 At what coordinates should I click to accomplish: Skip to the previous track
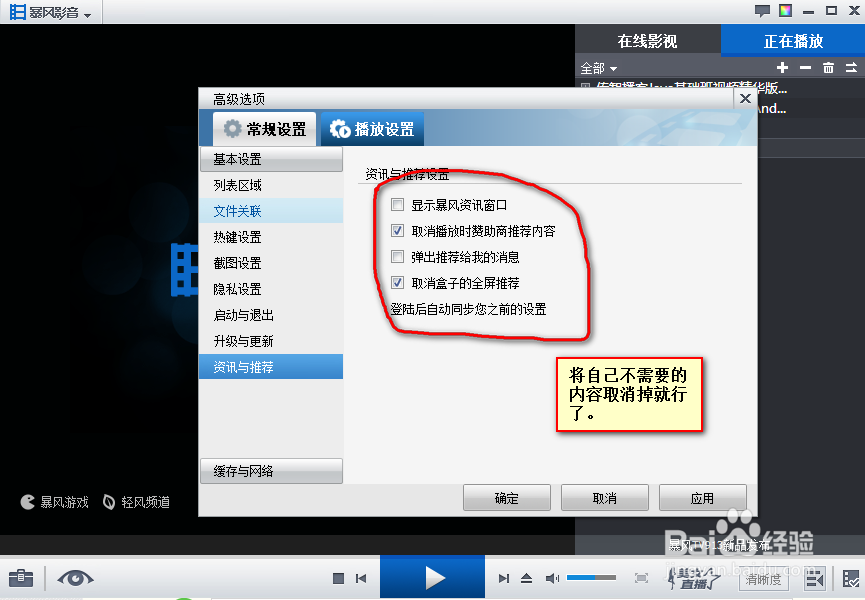pos(361,578)
